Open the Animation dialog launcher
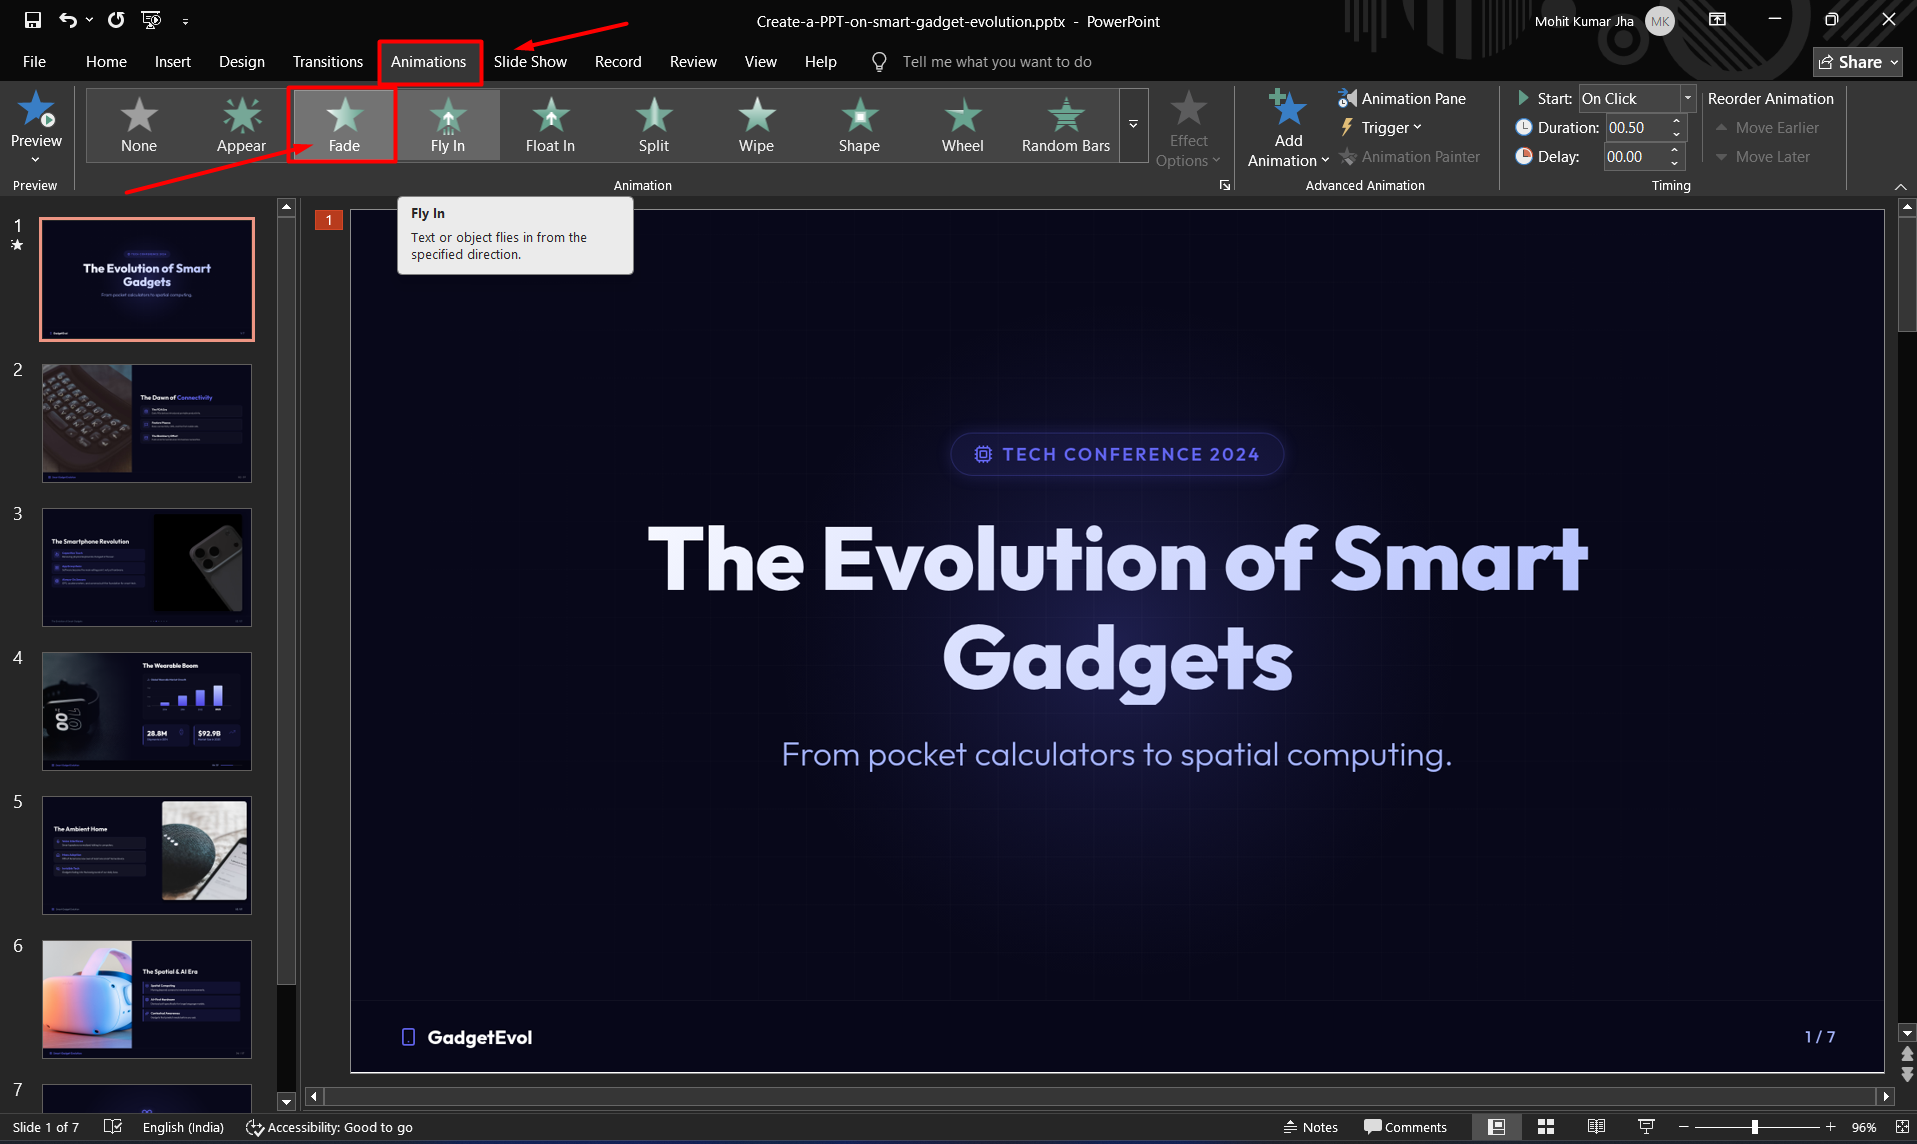 (1224, 185)
